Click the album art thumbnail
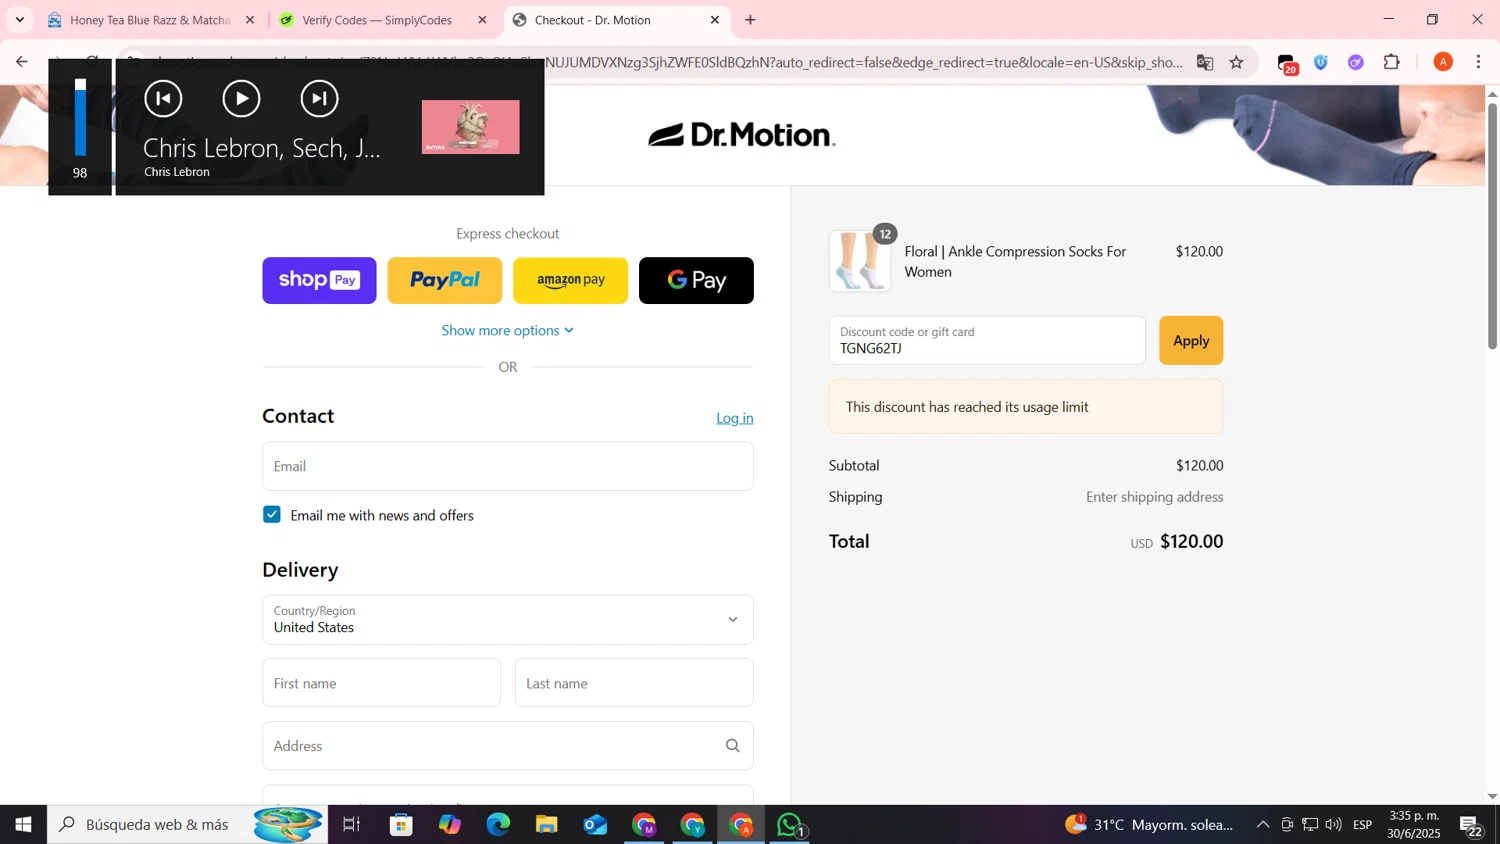The width and height of the screenshot is (1500, 844). tap(470, 127)
